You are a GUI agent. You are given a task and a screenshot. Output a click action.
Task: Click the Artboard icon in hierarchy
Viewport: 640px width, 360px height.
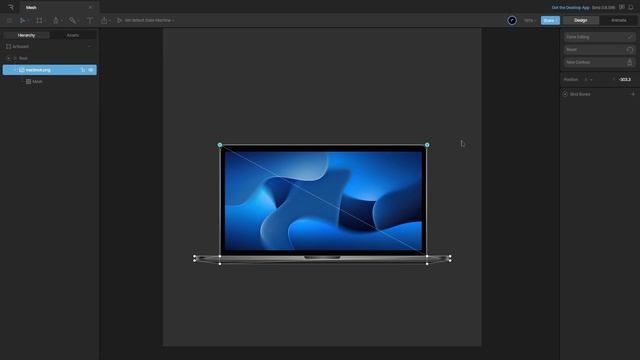(8, 47)
